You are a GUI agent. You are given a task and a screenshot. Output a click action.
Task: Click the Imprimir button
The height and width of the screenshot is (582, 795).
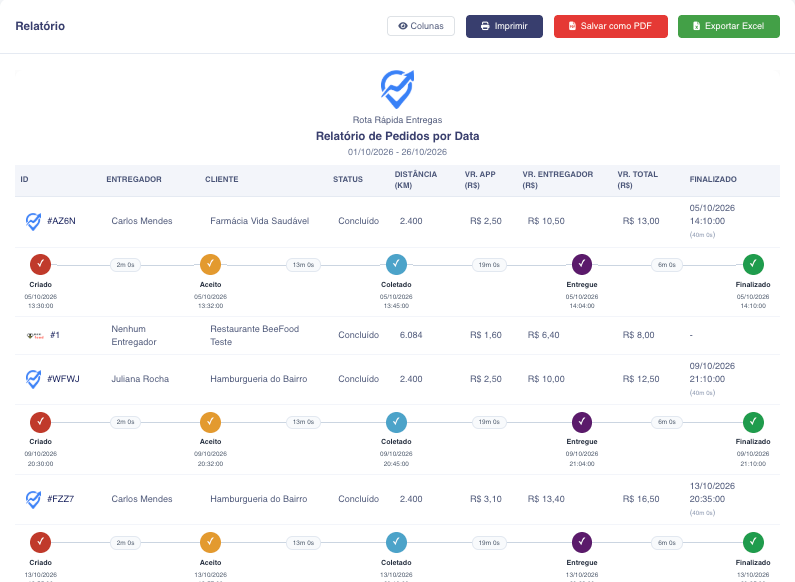point(504,26)
